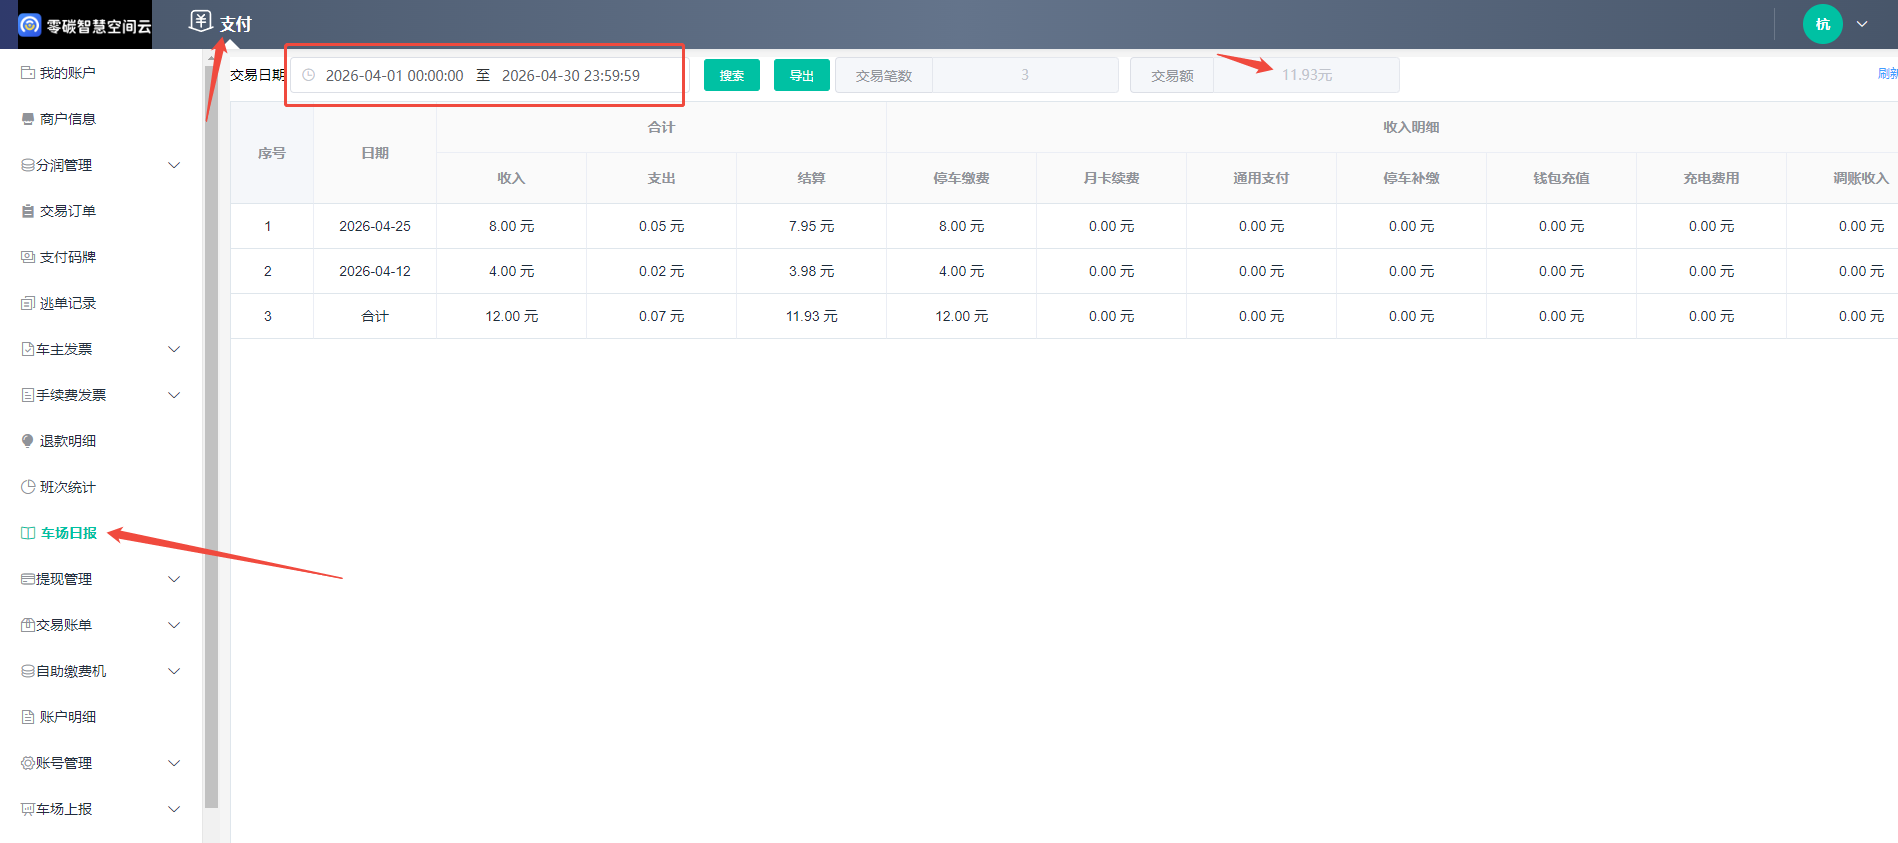Click the 停车缴费 column header
The image size is (1898, 843).
pyautogui.click(x=961, y=178)
